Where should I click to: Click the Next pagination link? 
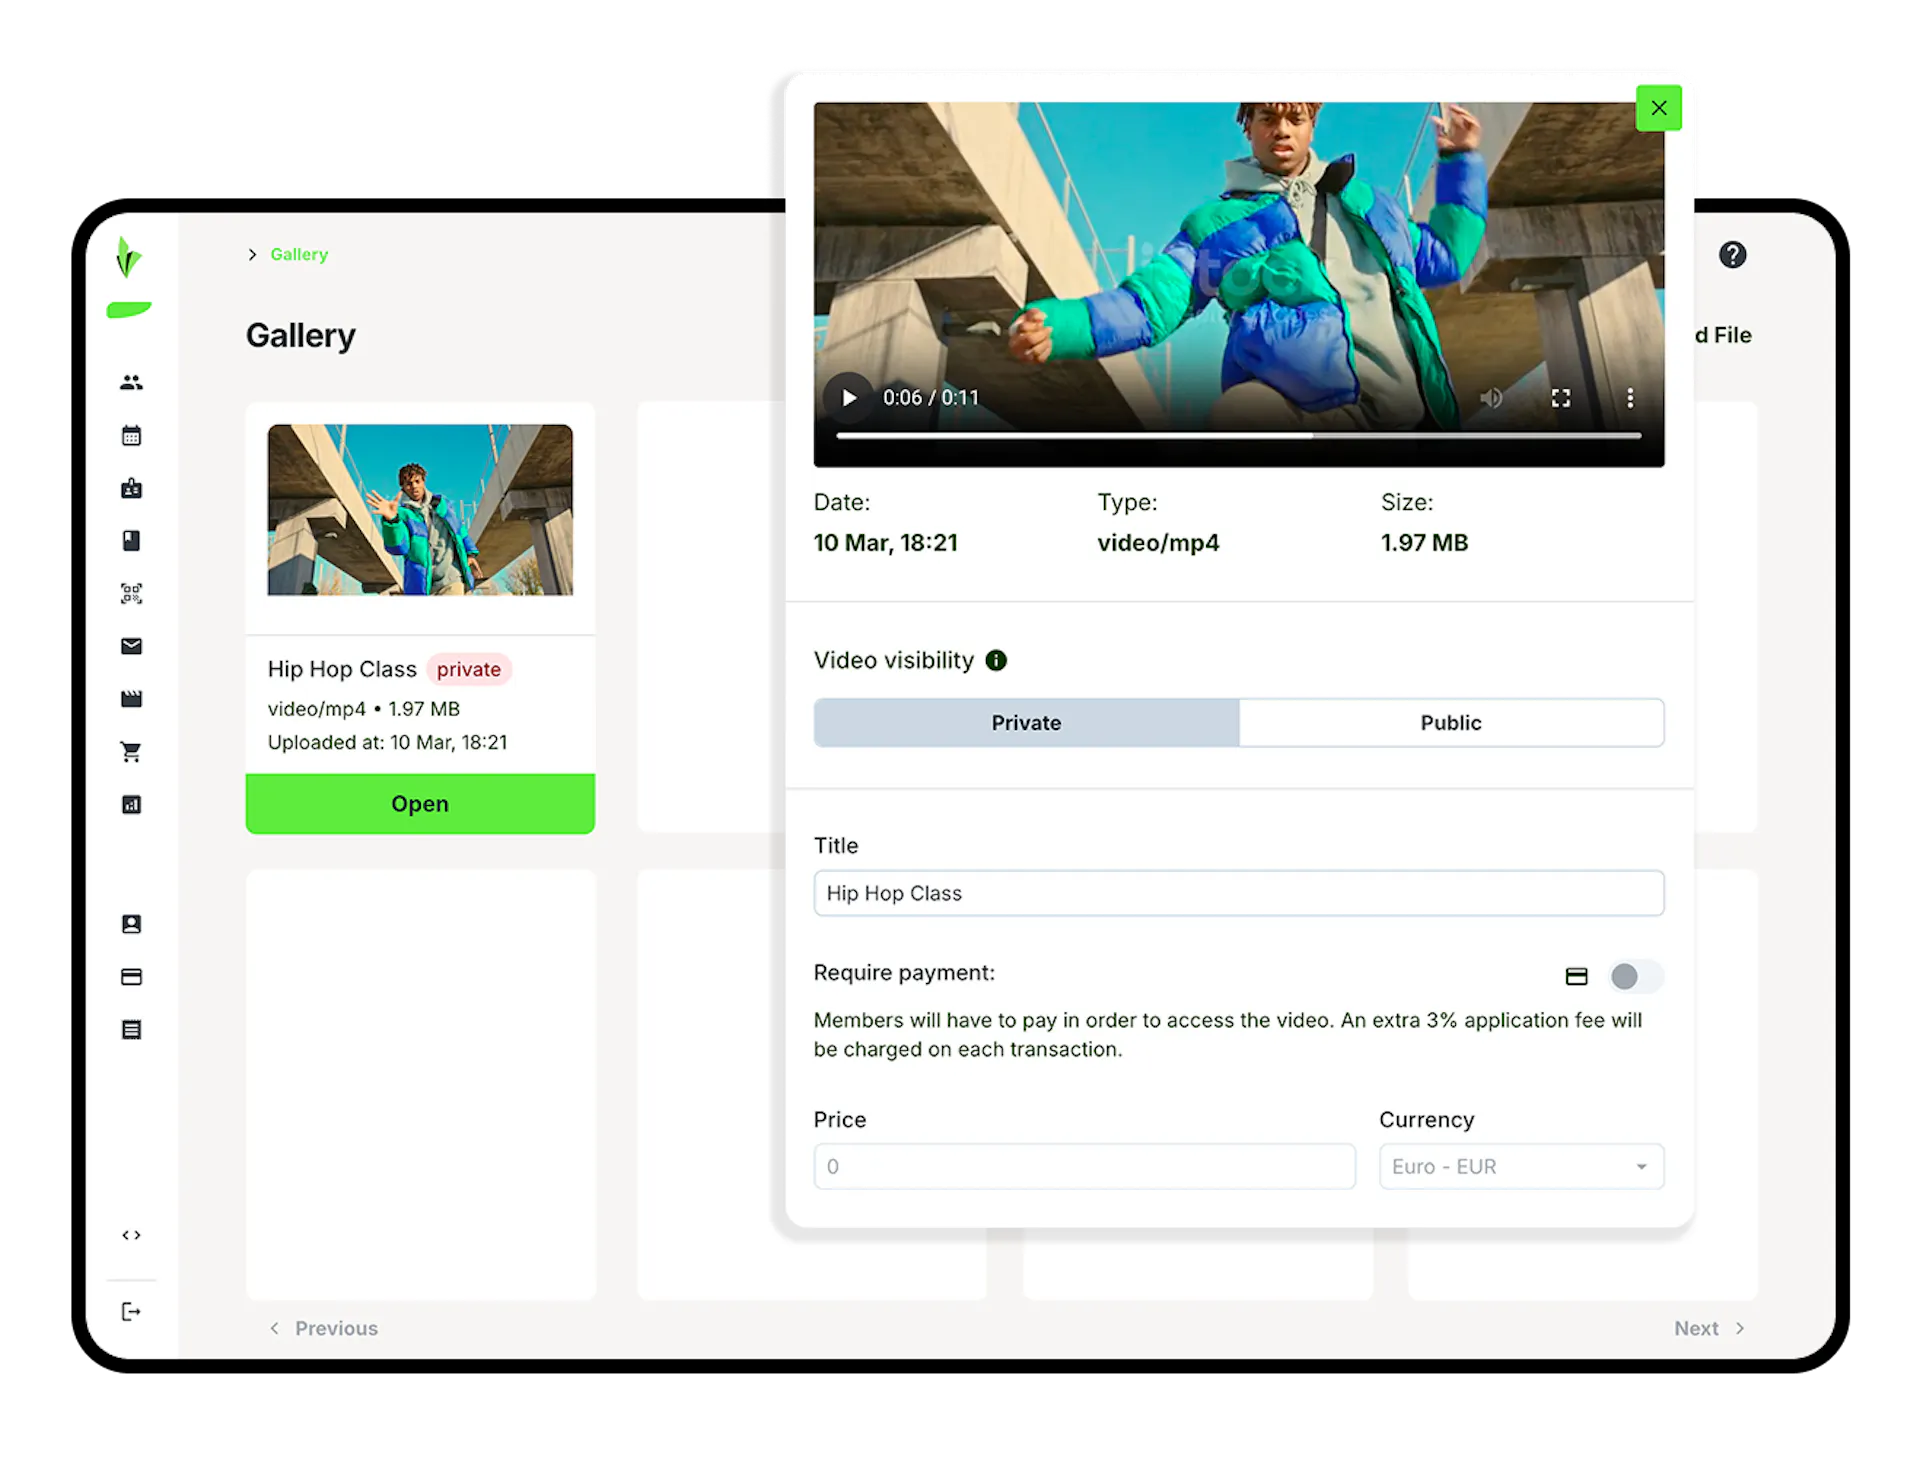tap(1706, 1328)
